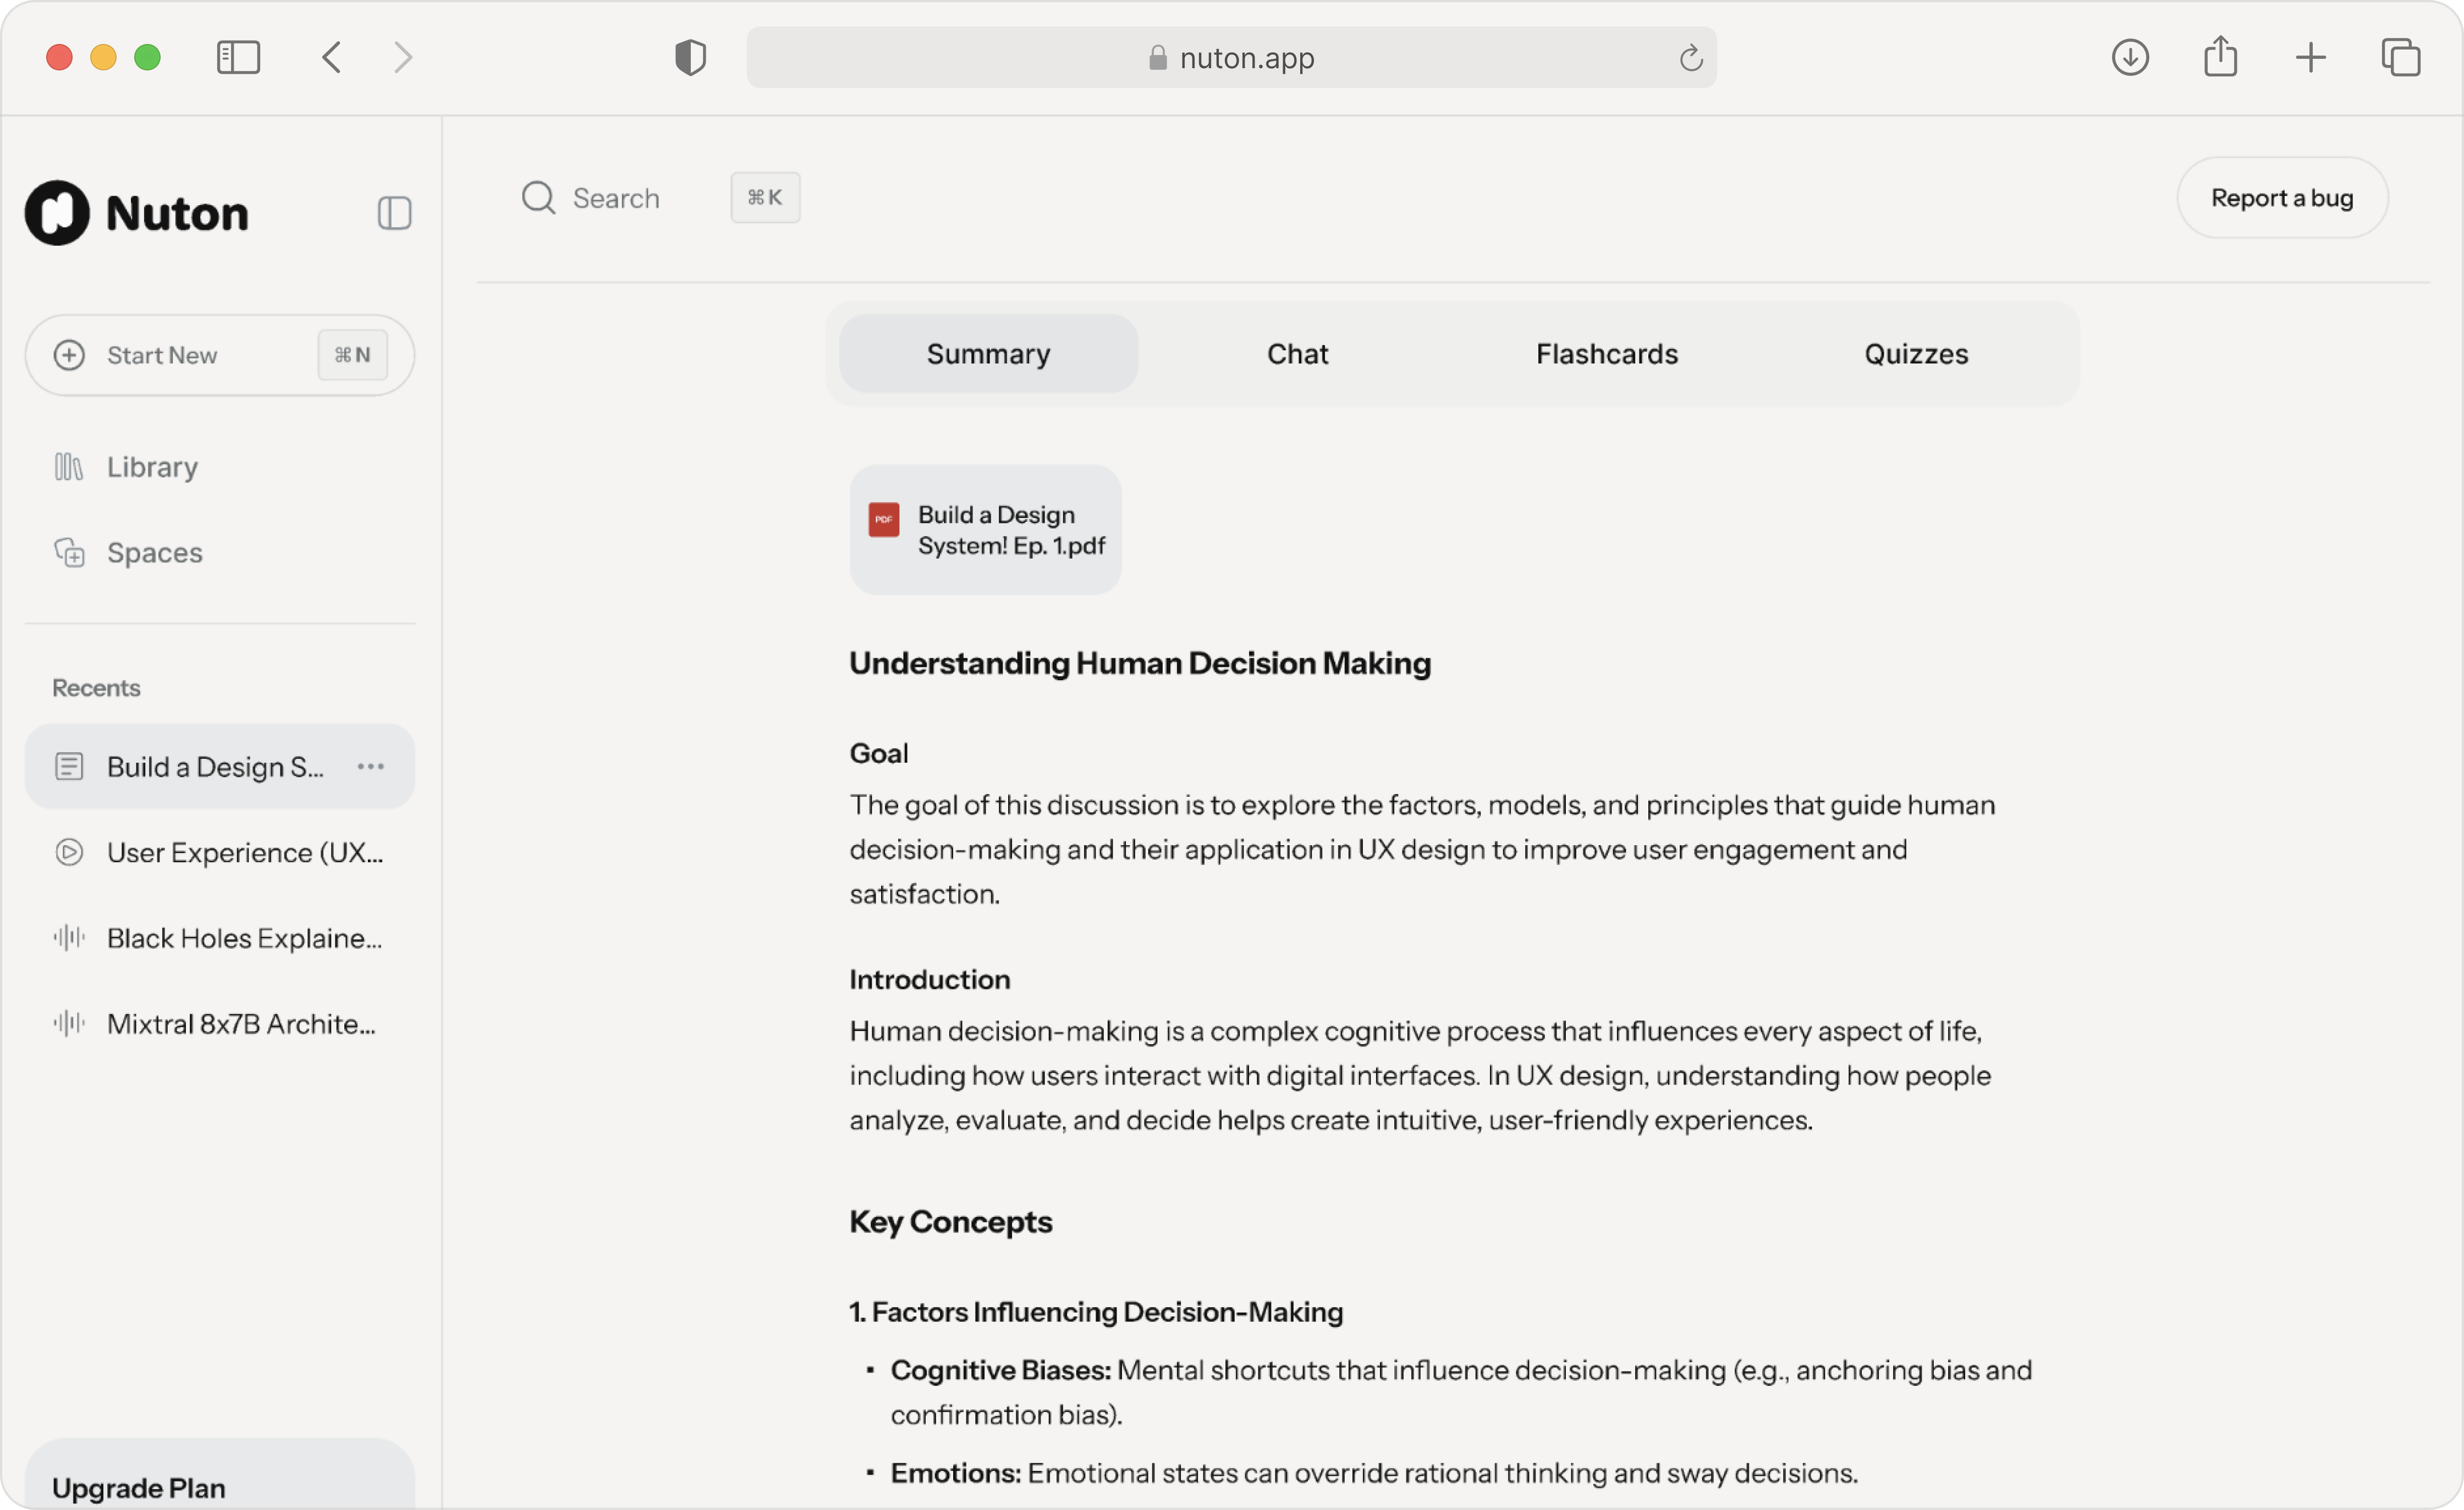Switch to the Chat tab

click(x=1297, y=354)
